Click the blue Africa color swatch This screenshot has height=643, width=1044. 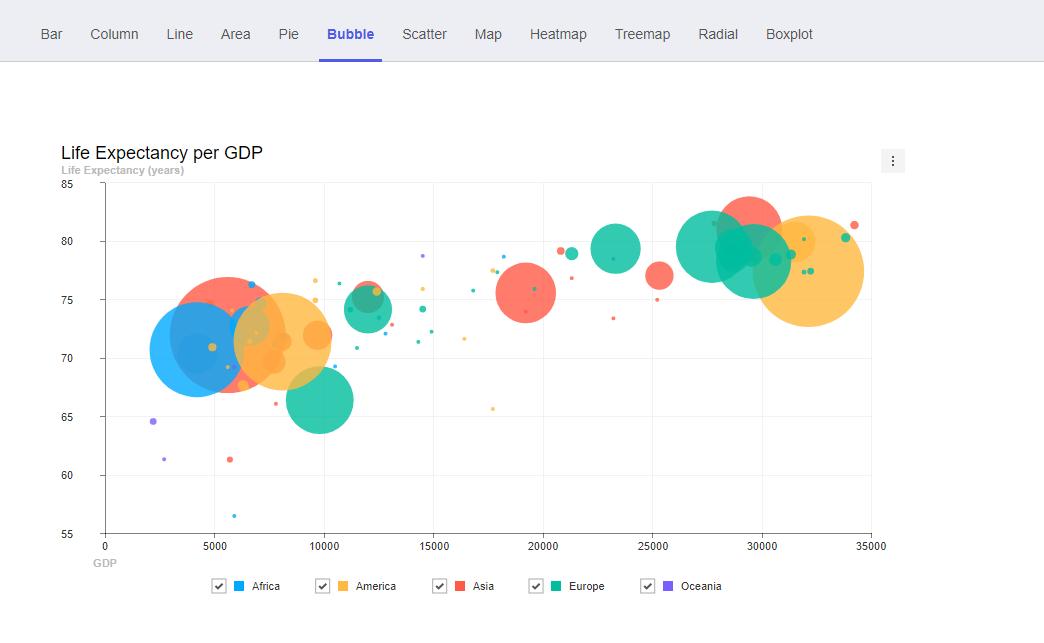click(239, 586)
